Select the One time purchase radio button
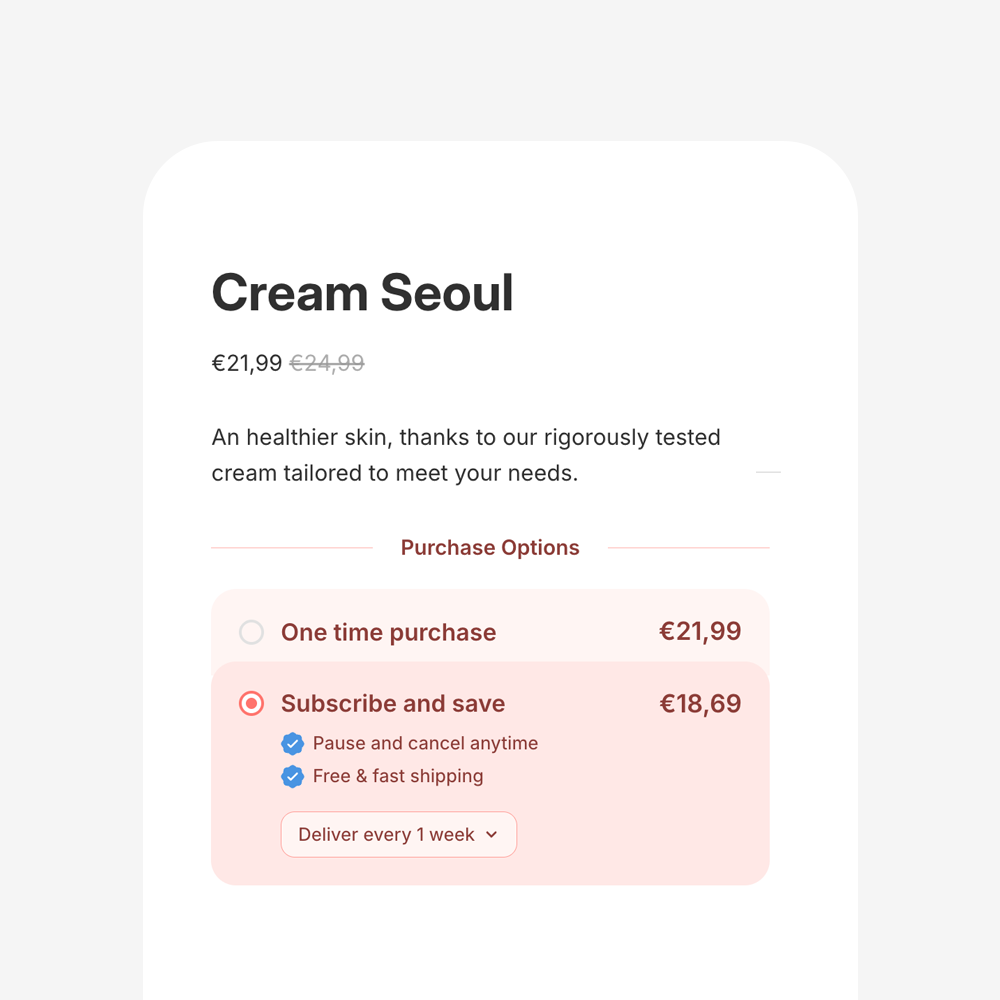This screenshot has height=1000, width=1000. tap(251, 632)
